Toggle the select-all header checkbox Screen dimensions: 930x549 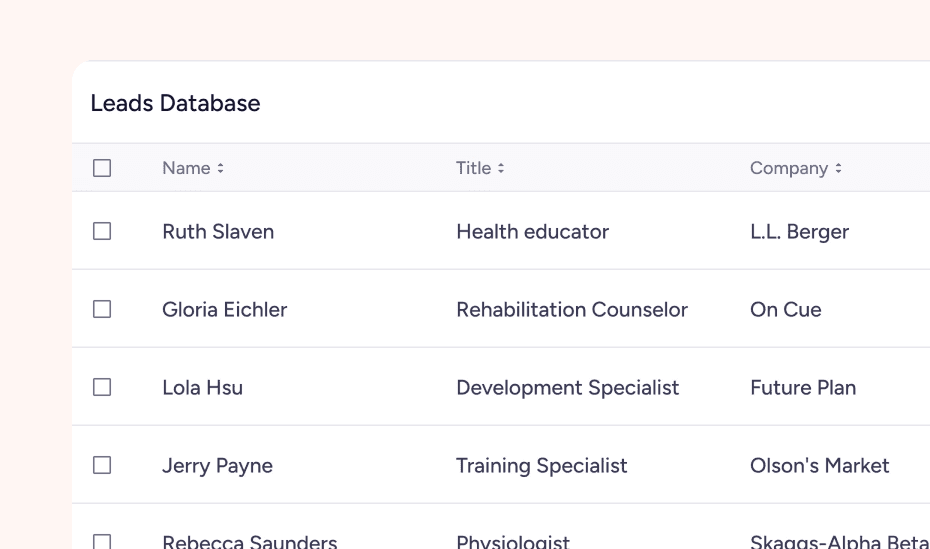[x=102, y=168]
